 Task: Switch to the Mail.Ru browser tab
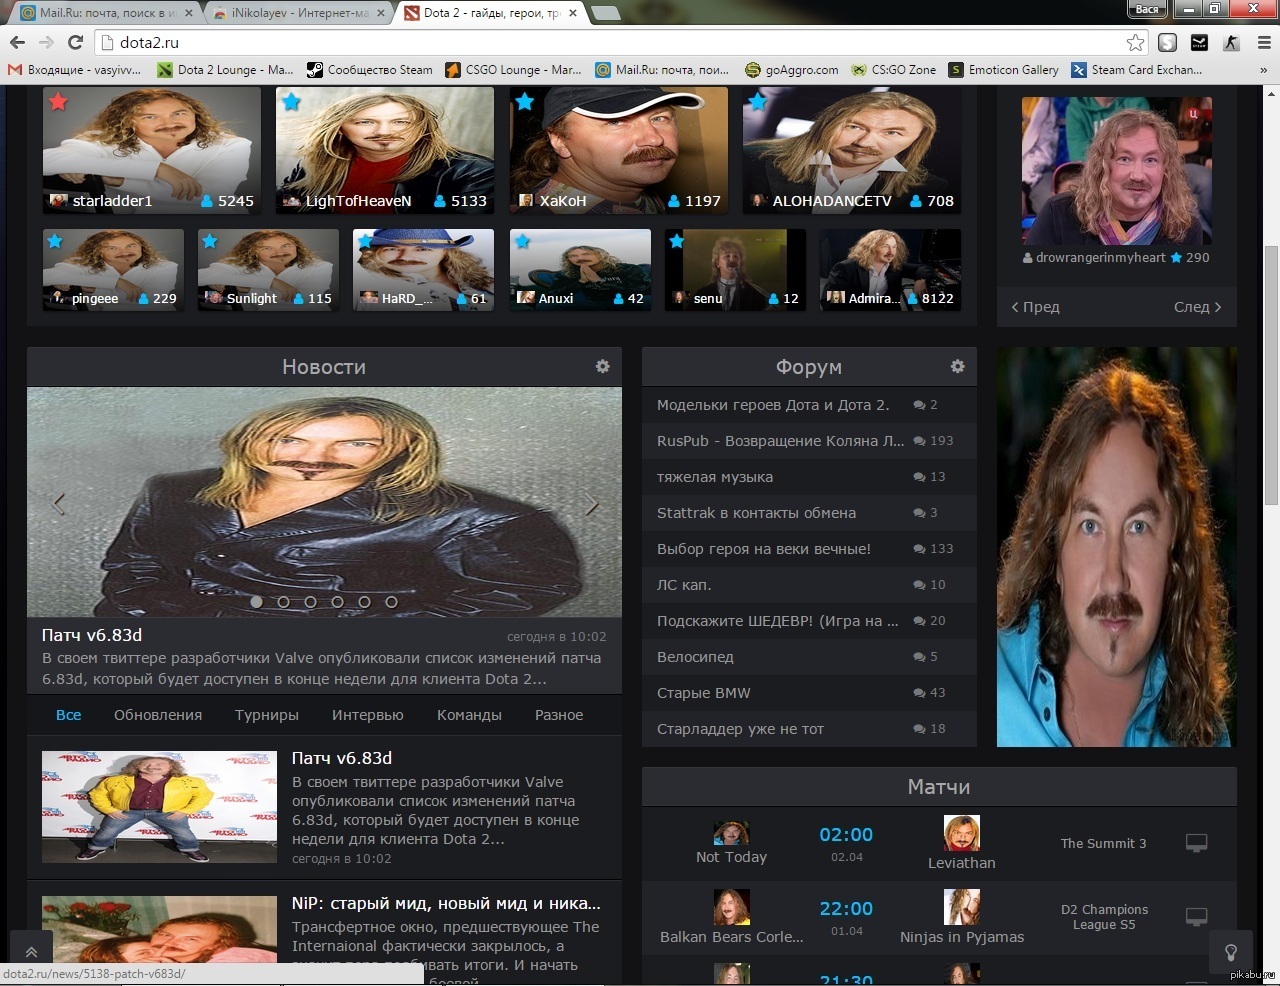(x=107, y=13)
